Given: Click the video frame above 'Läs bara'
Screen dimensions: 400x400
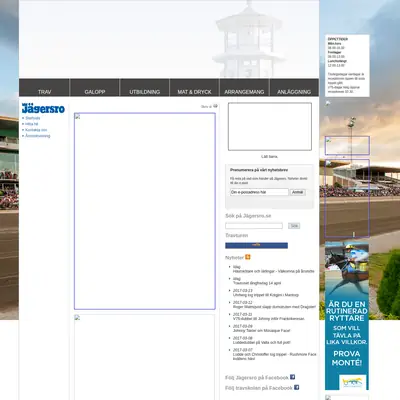Looking at the screenshot, I should (x=270, y=127).
